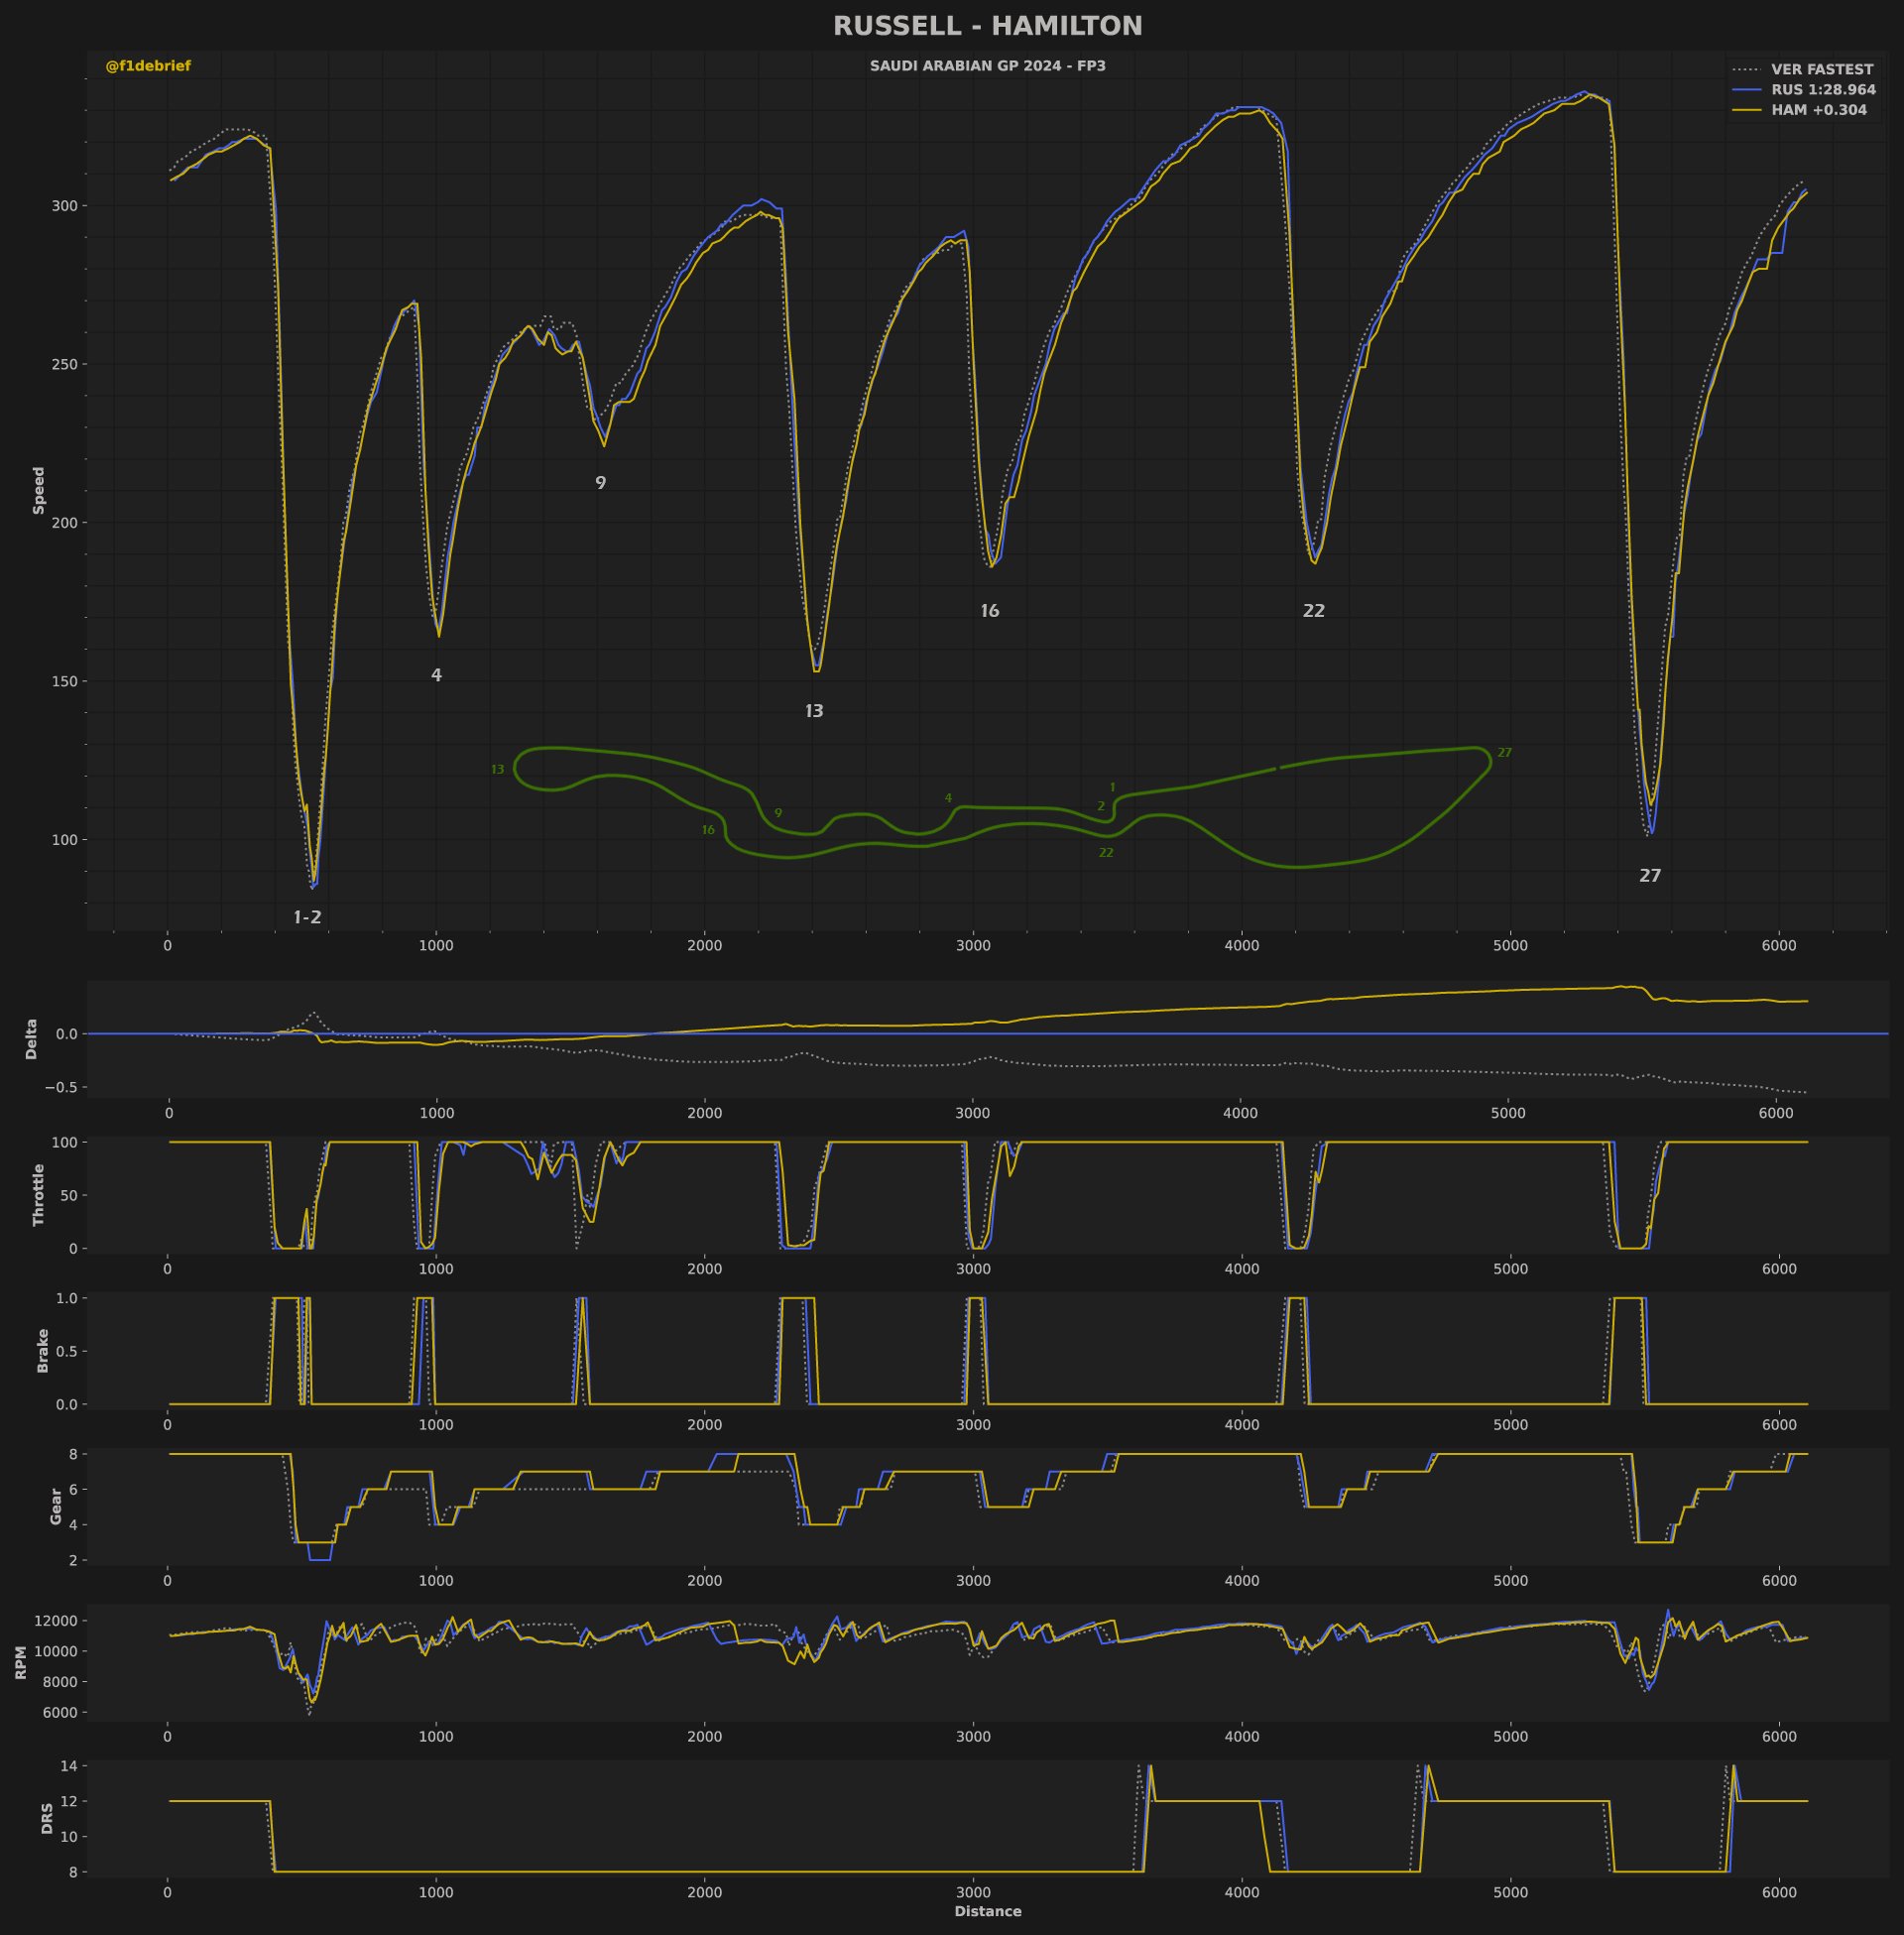This screenshot has height=1935, width=1904.
Task: Click the Throttle axis label
Action: tap(39, 1194)
